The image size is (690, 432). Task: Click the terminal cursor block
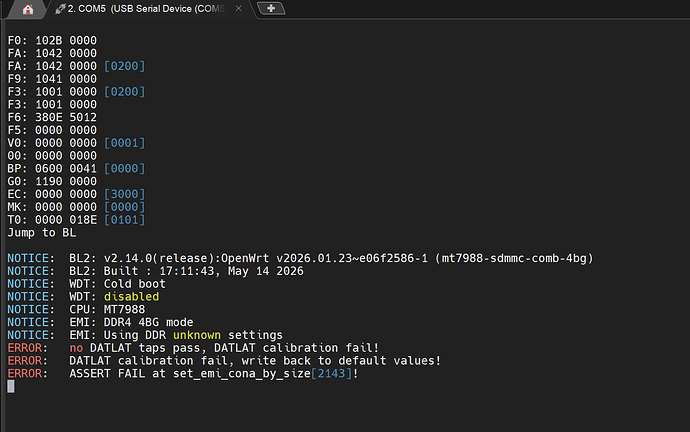[11, 386]
